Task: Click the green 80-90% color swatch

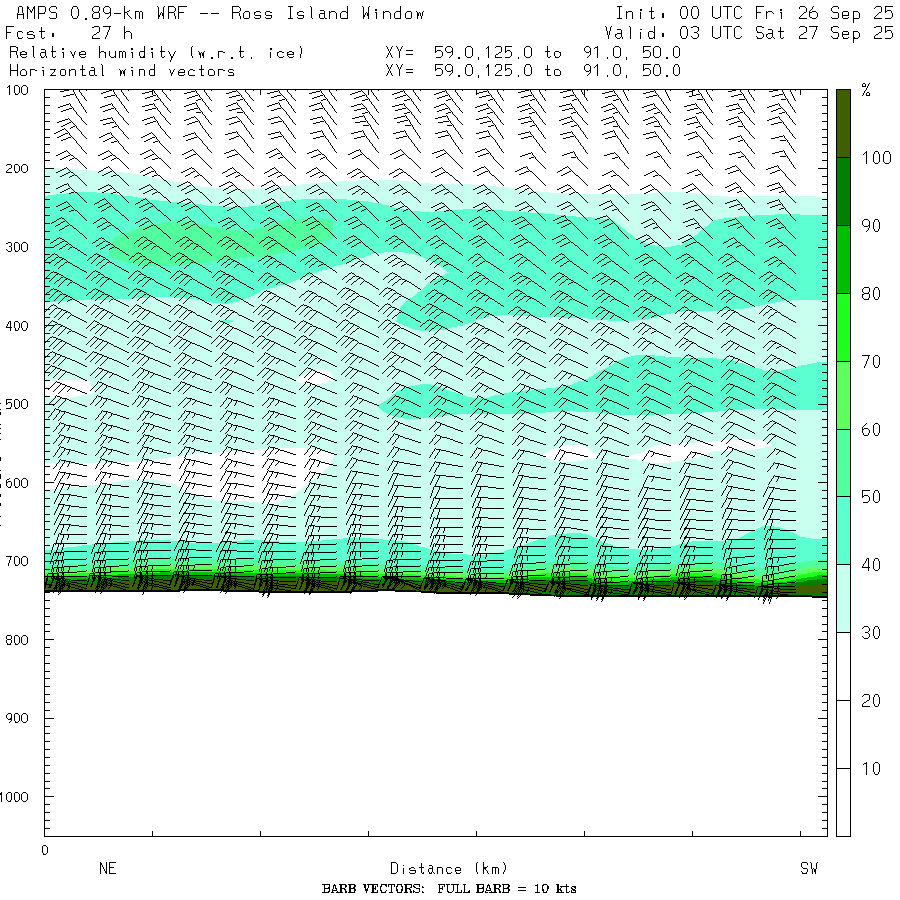Action: (843, 259)
